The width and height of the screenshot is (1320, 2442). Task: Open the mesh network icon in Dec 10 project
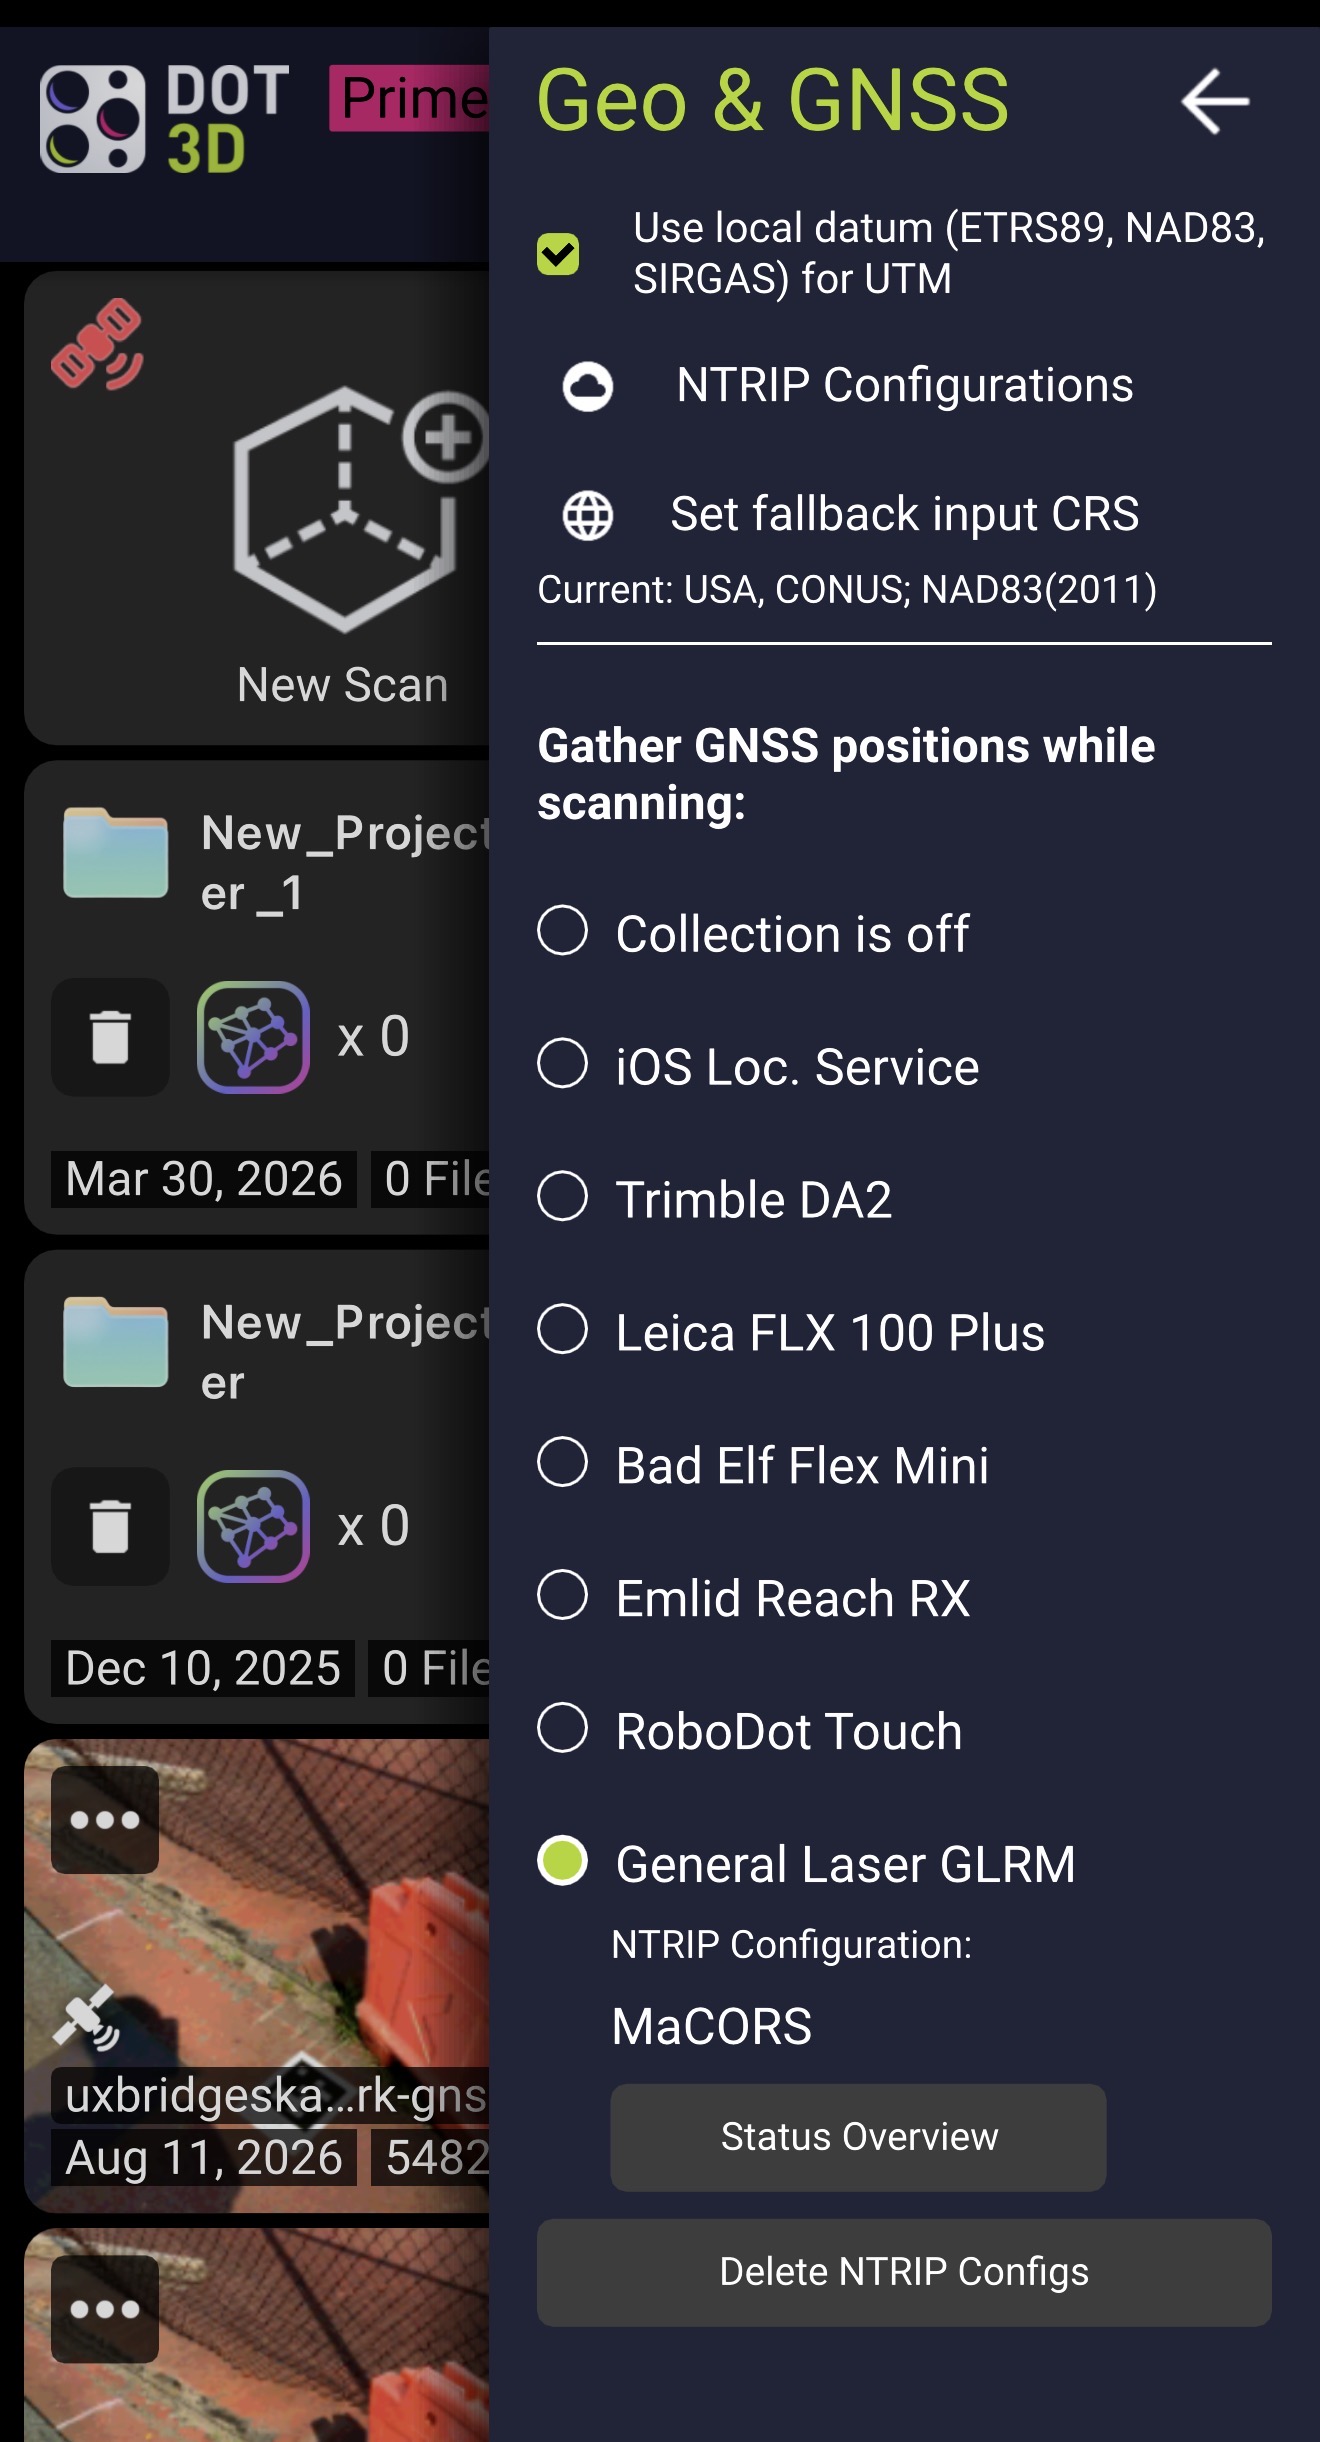click(253, 1526)
